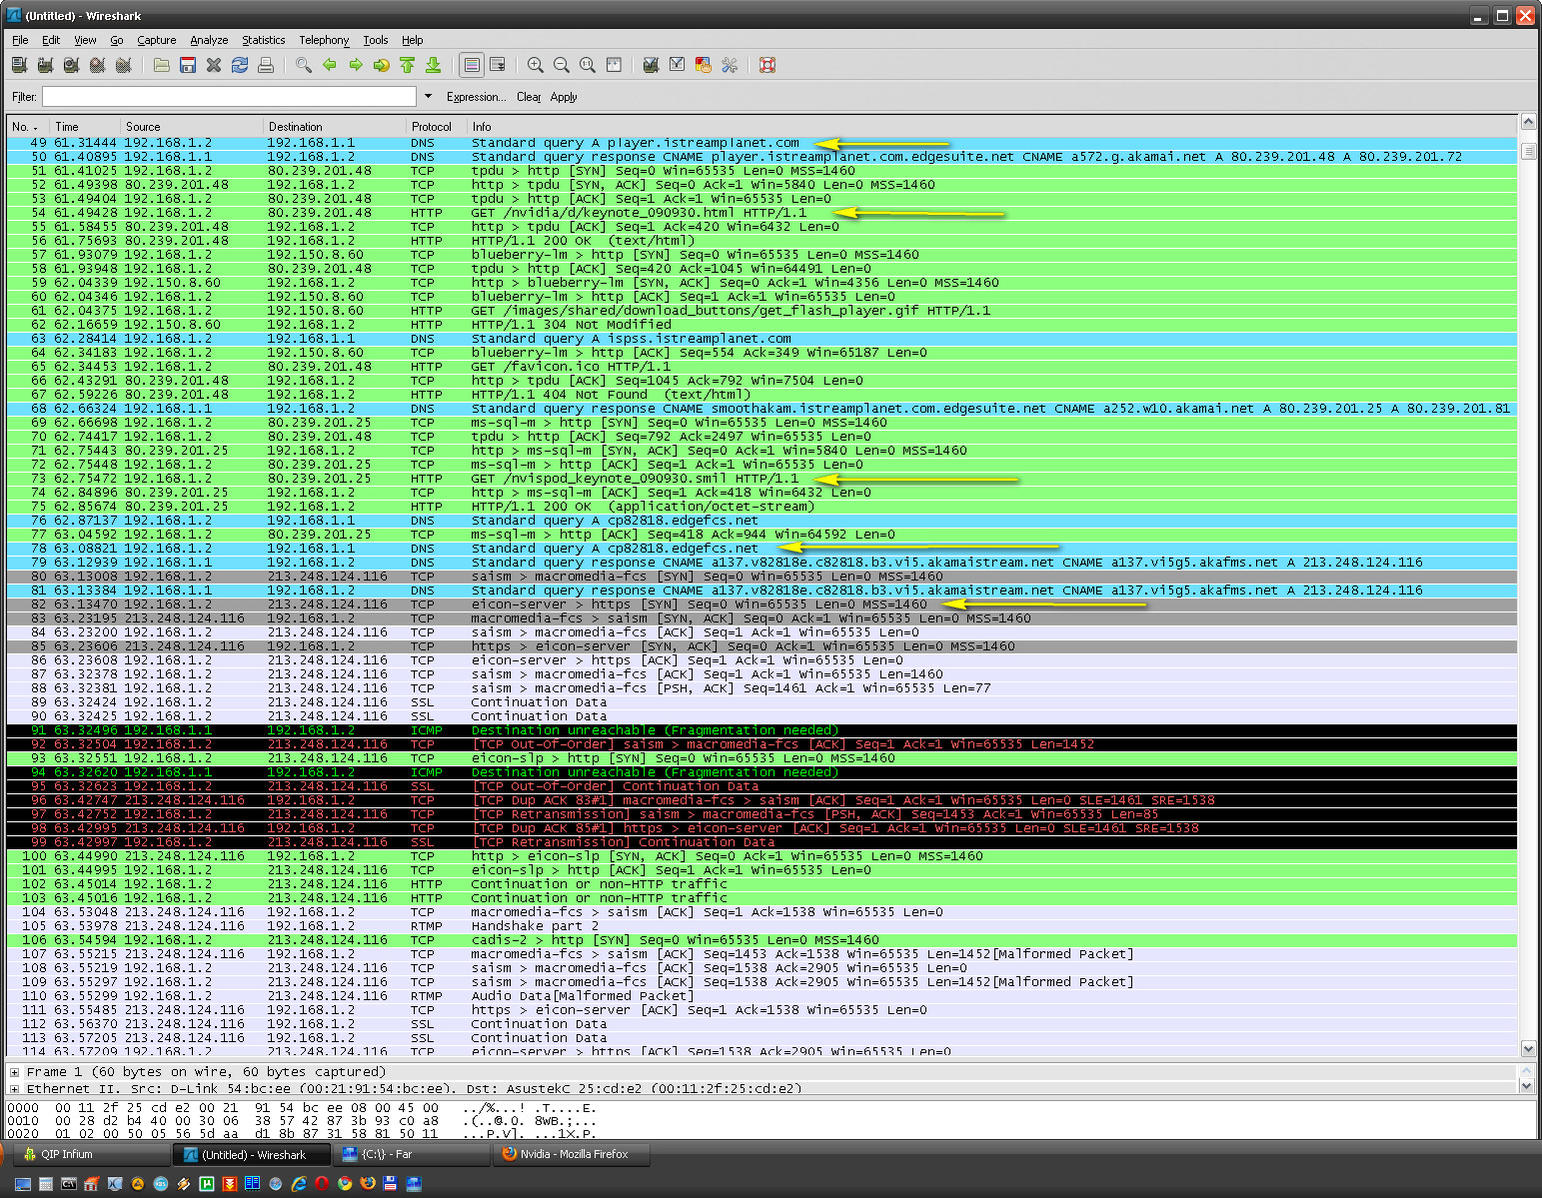Viewport: 1542px width, 1198px height.
Task: Click inside the Filter text field
Action: coord(228,97)
